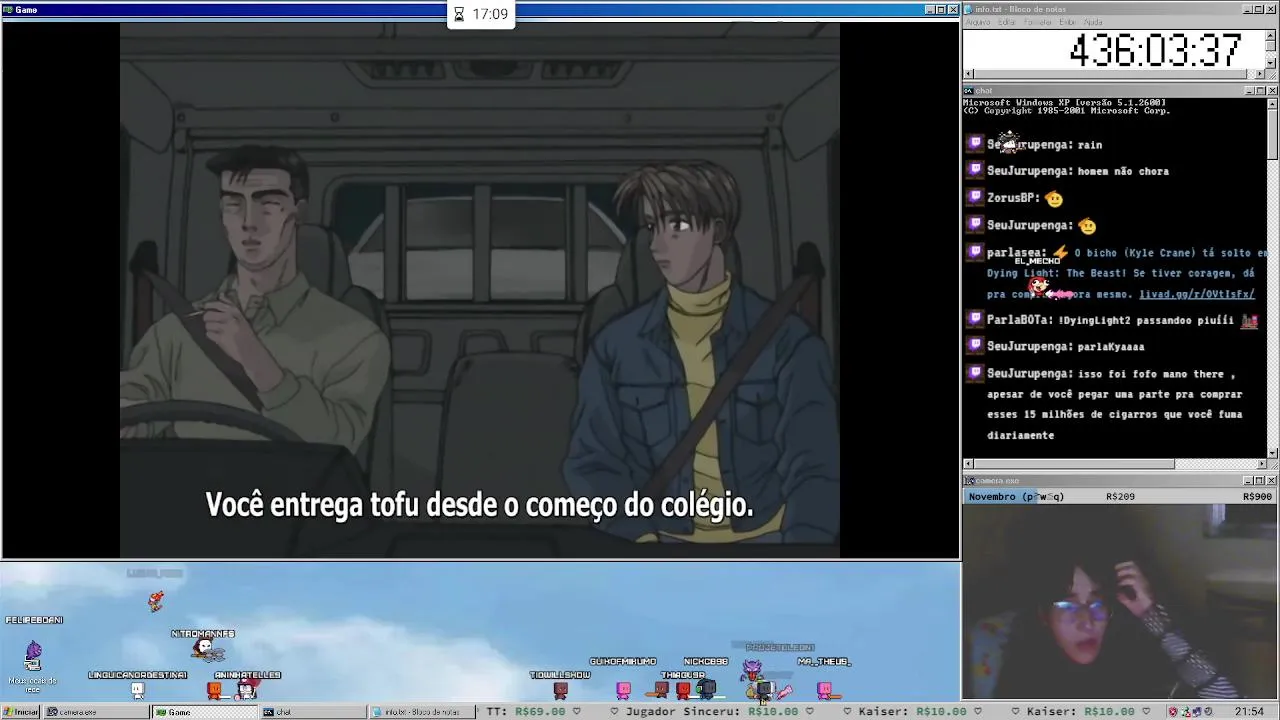Click the taskbar clock showing 21:54
The height and width of the screenshot is (720, 1280).
(x=1249, y=712)
